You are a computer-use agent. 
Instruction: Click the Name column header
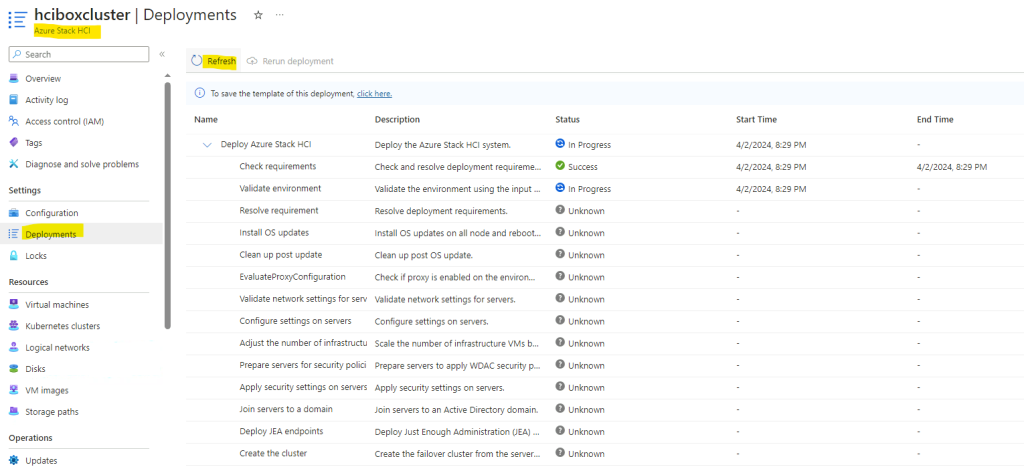[x=206, y=120]
